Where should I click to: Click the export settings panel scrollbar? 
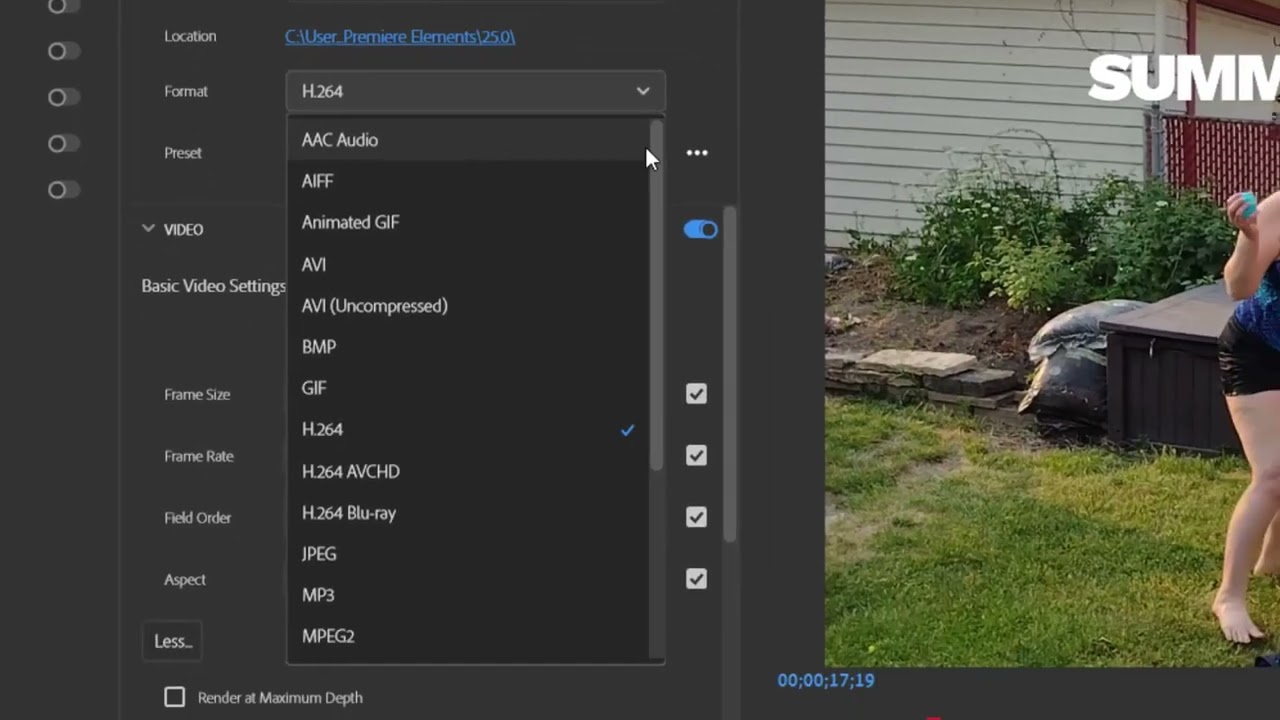730,375
